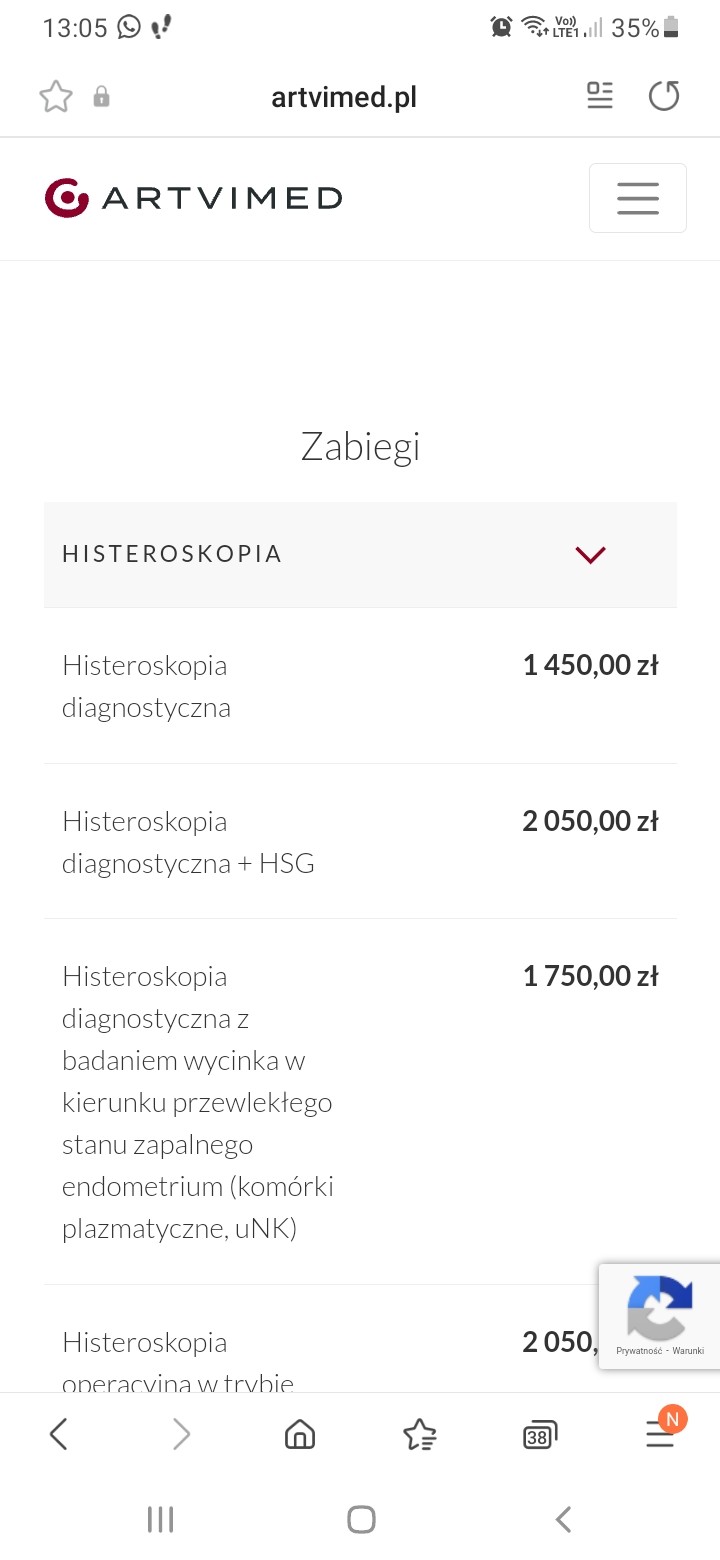Tap the Histeroskopia diagnostyczna 1 450,00 zł price
The height and width of the screenshot is (1560, 720).
click(x=590, y=665)
